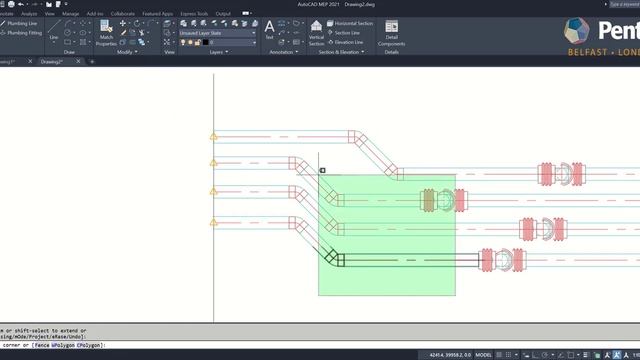Click the WPolygon option in command line
Screen dimensions: 640x360
[x=63, y=345]
